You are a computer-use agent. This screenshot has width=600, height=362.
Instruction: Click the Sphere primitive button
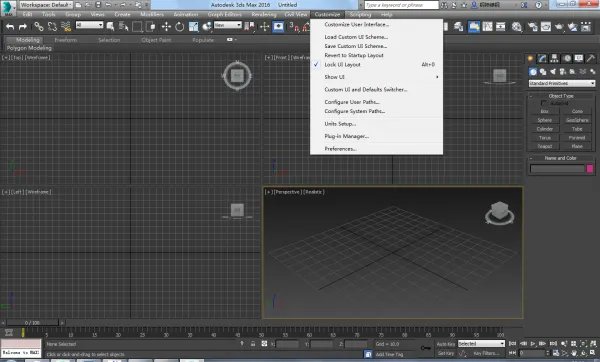[545, 120]
